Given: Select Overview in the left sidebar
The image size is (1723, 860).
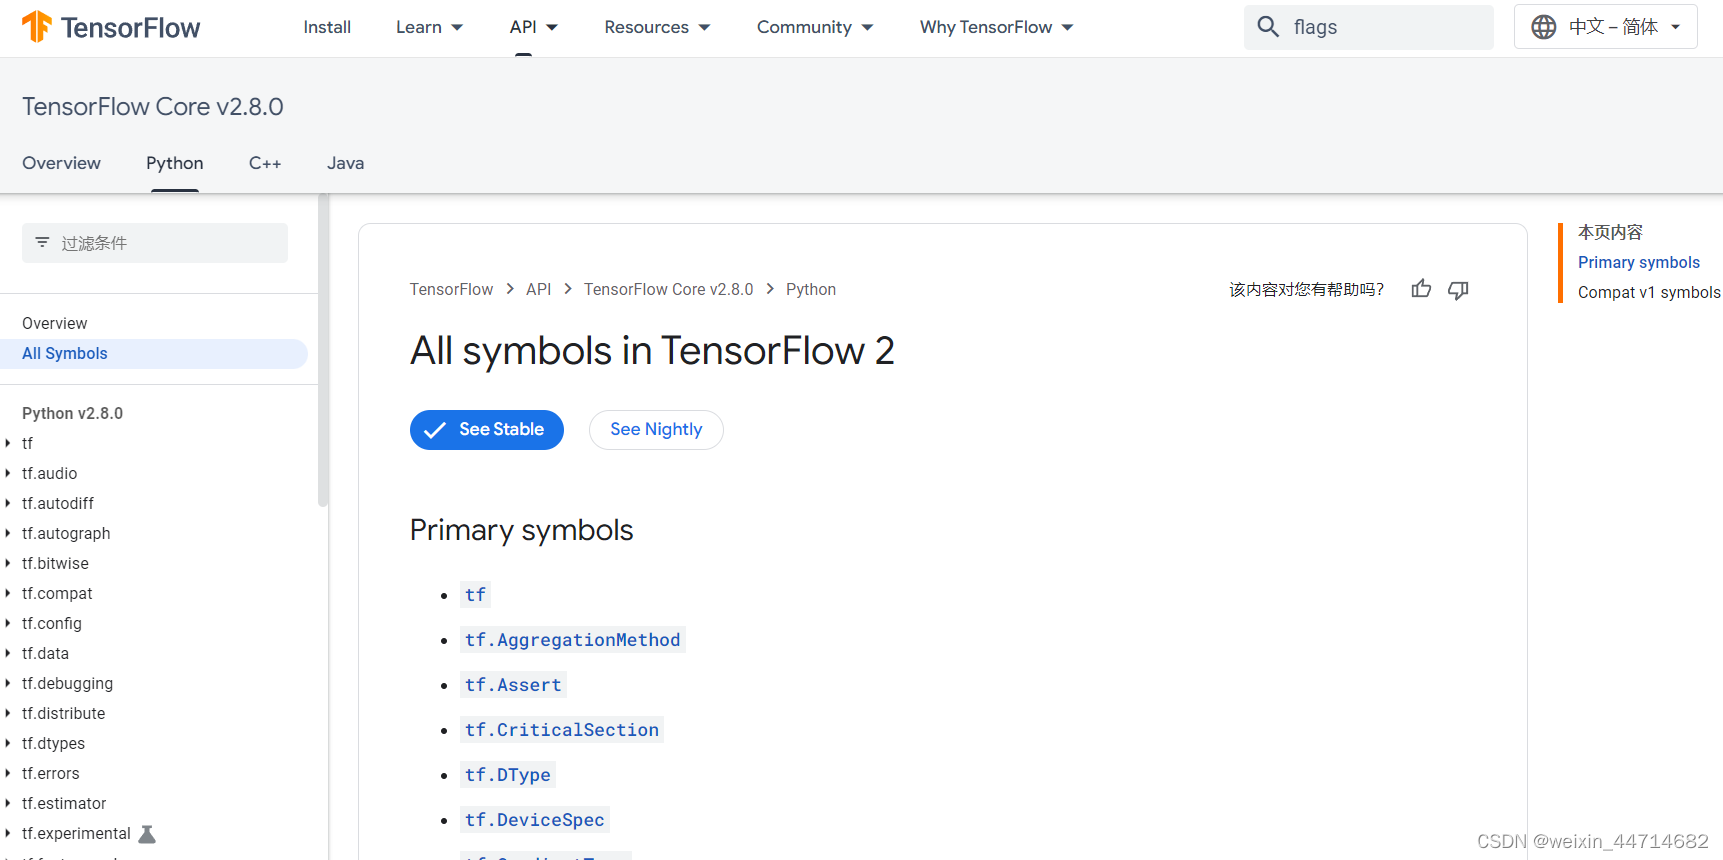Looking at the screenshot, I should (55, 323).
